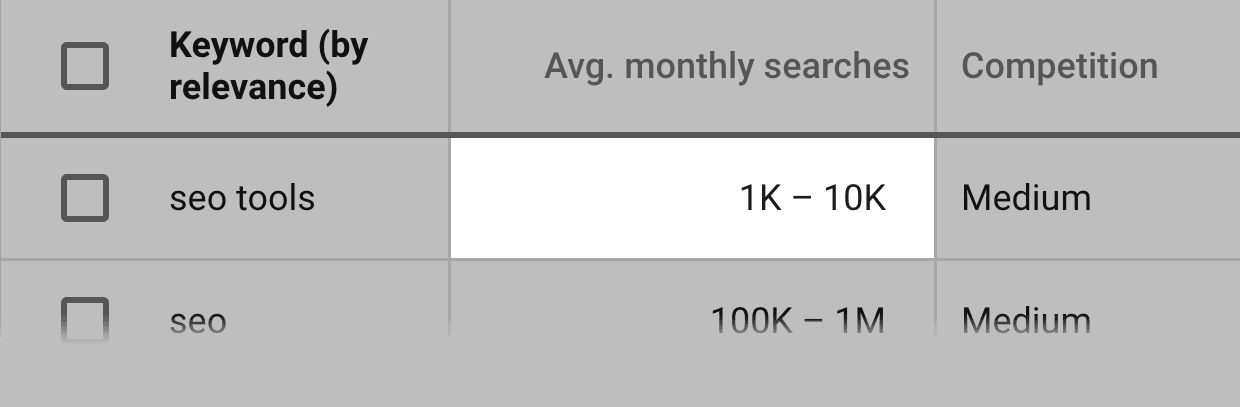Click the divider between Avg. monthly searches and Competition headers
1240x407 pixels.
pyautogui.click(x=935, y=66)
